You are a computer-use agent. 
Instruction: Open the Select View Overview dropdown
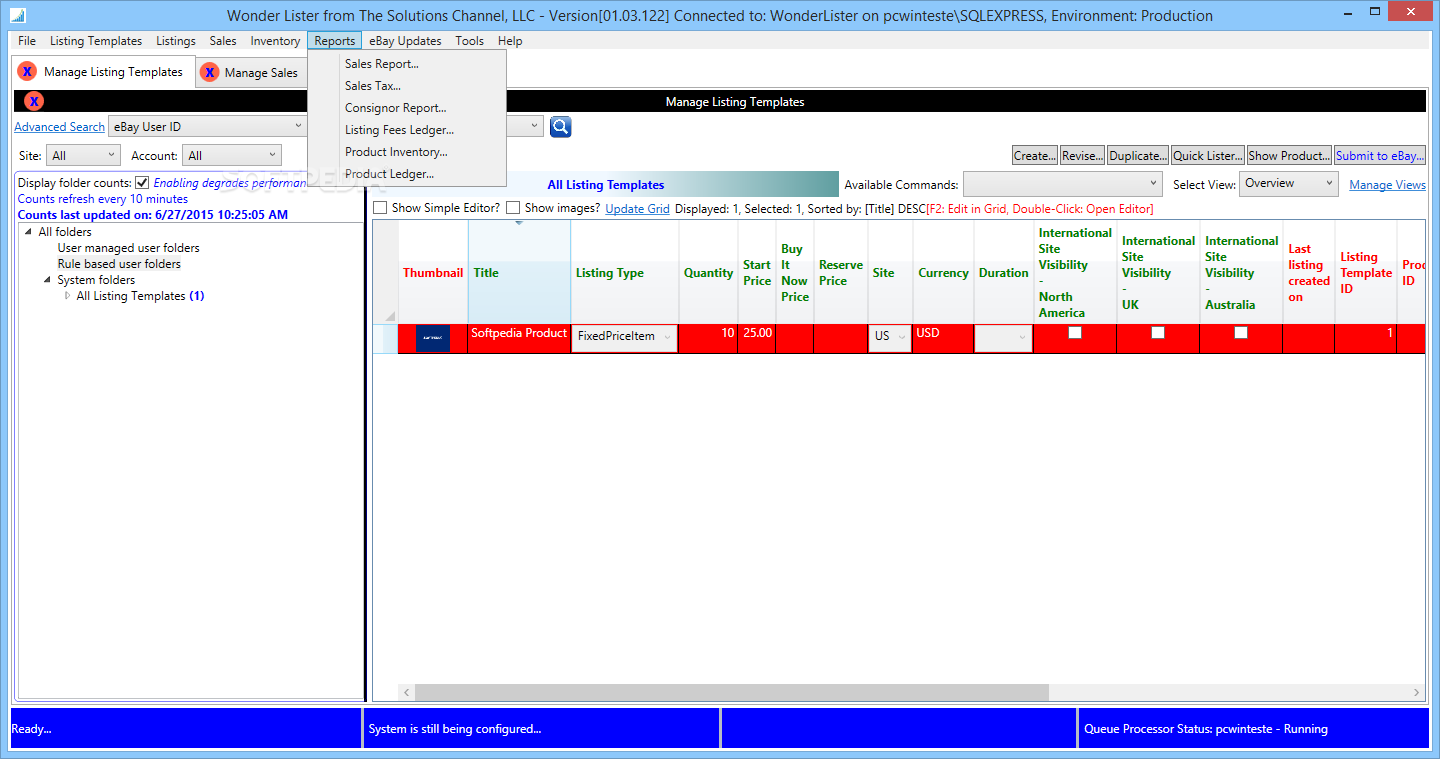coord(1288,184)
